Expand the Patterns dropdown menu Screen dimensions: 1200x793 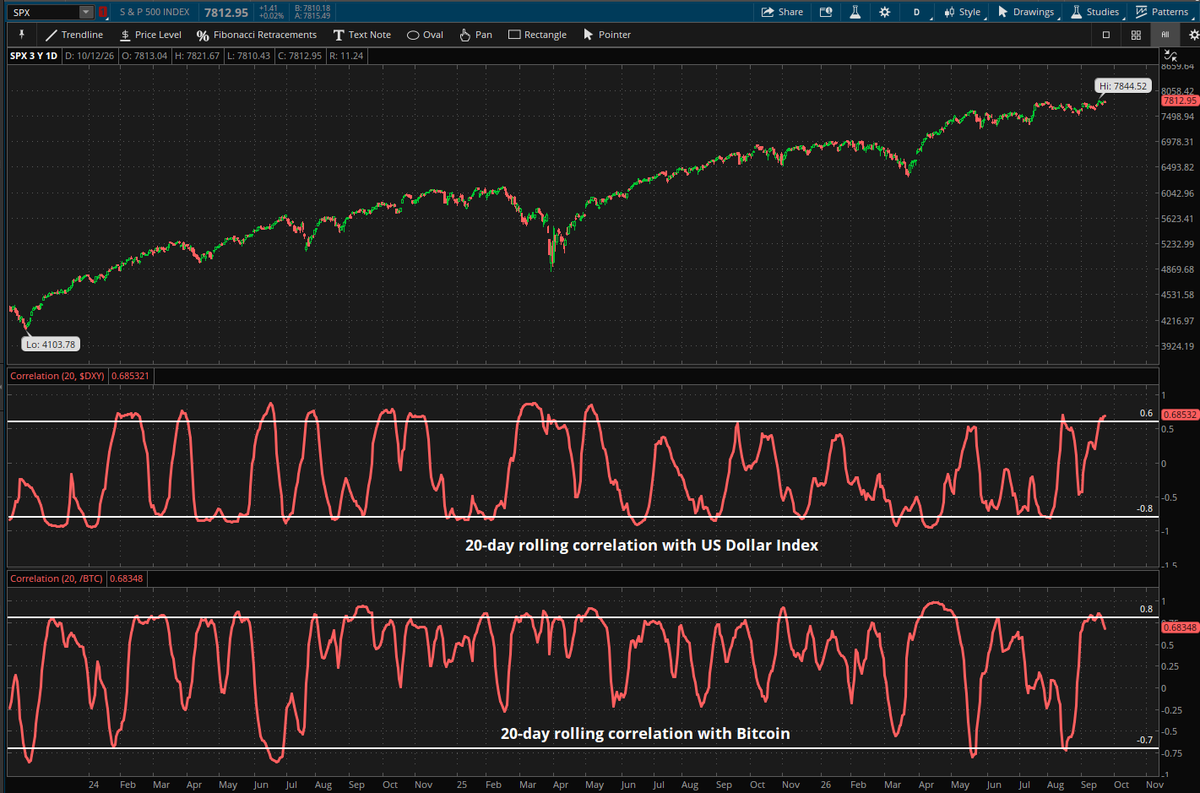click(1162, 12)
